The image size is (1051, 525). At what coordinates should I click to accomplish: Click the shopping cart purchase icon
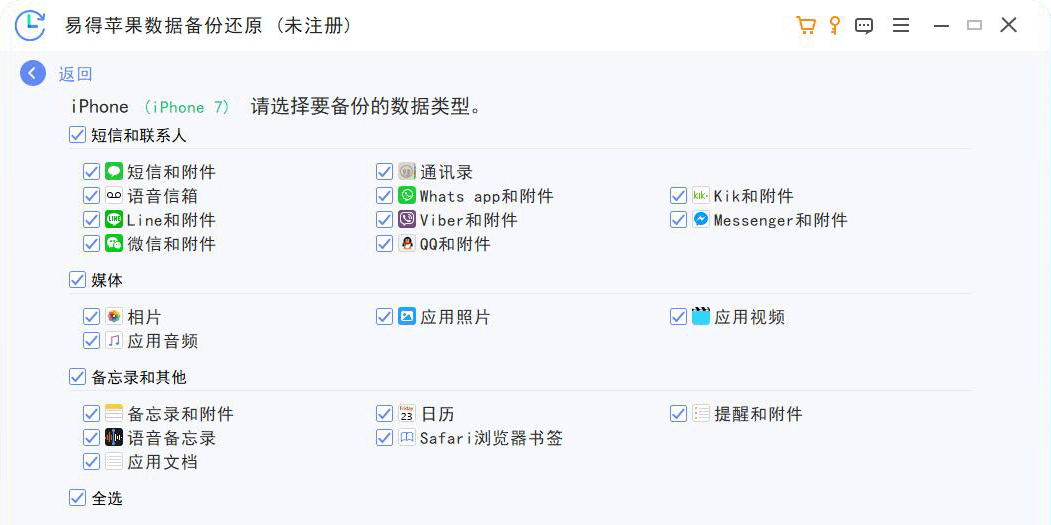(805, 25)
